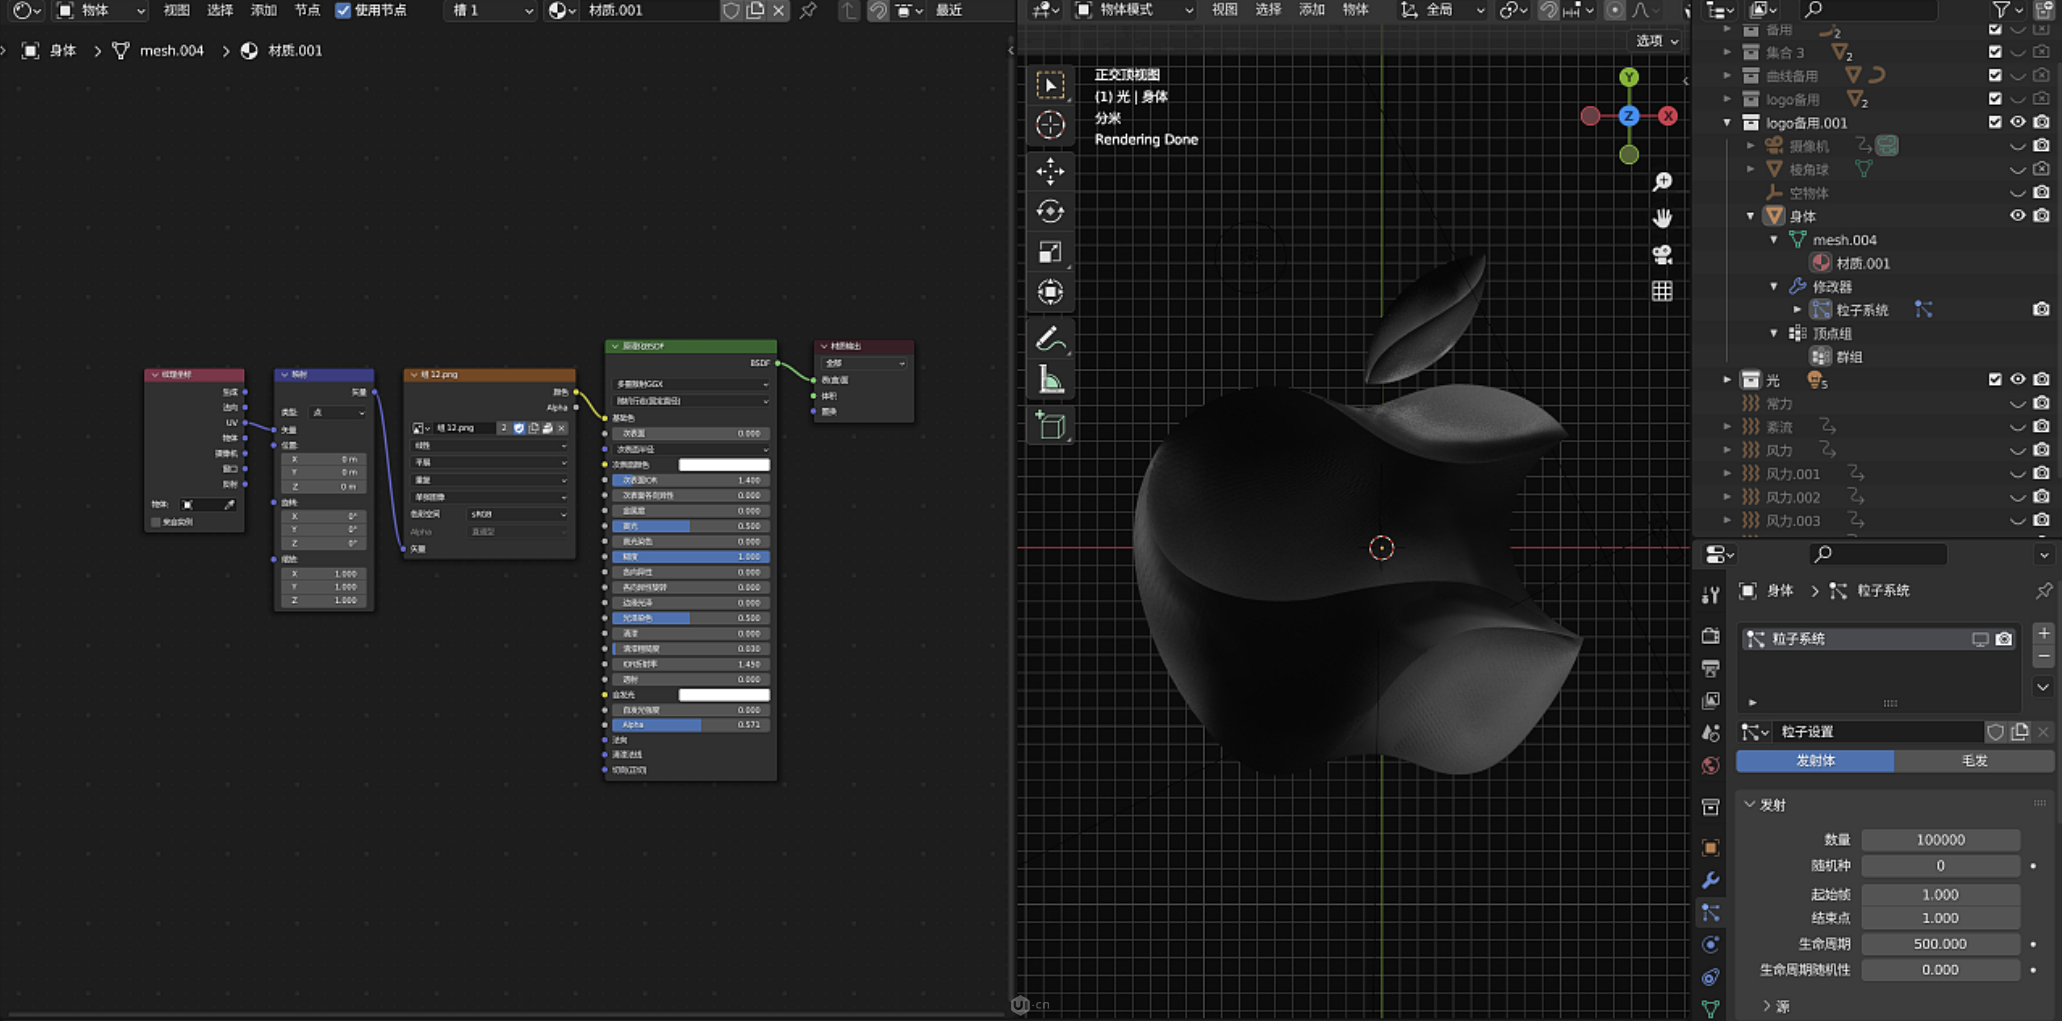Collapse the 身体 tree item
This screenshot has width=2062, height=1021.
tap(1750, 216)
